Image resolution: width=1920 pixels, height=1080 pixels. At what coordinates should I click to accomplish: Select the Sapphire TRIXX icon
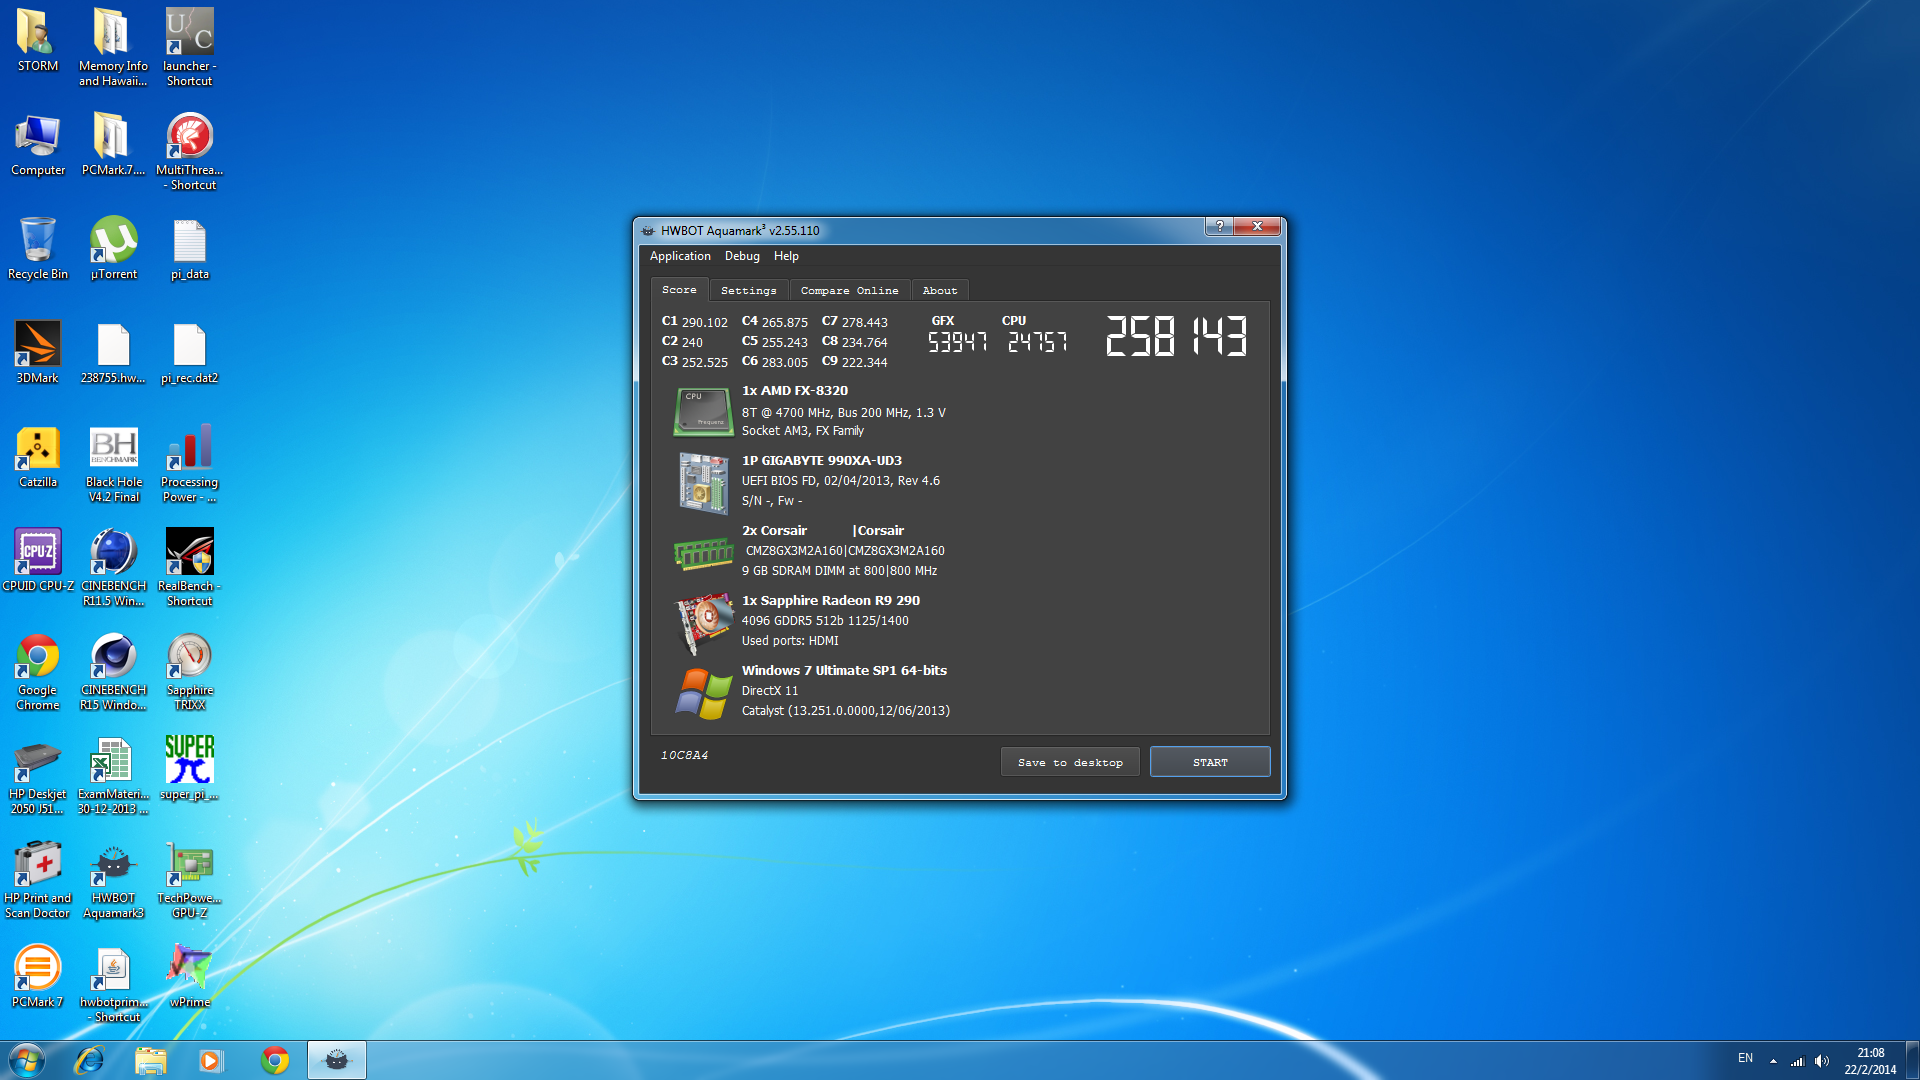coord(189,671)
